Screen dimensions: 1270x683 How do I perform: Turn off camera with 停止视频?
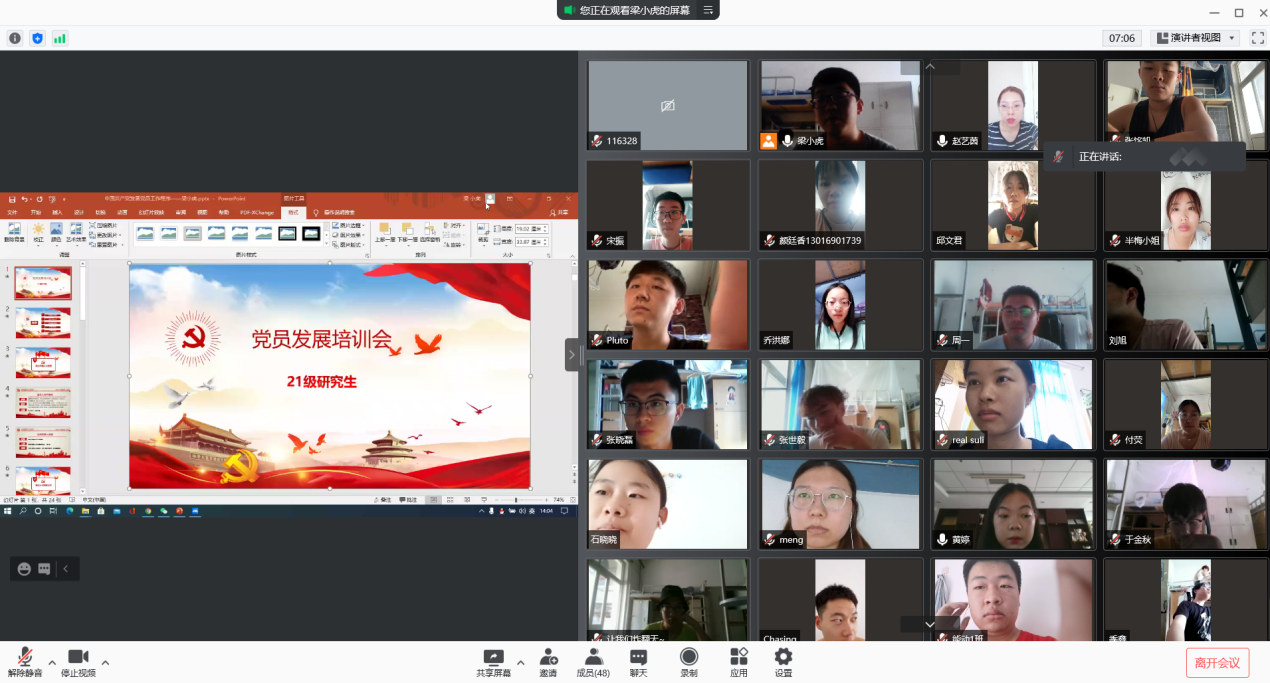[x=78, y=661]
